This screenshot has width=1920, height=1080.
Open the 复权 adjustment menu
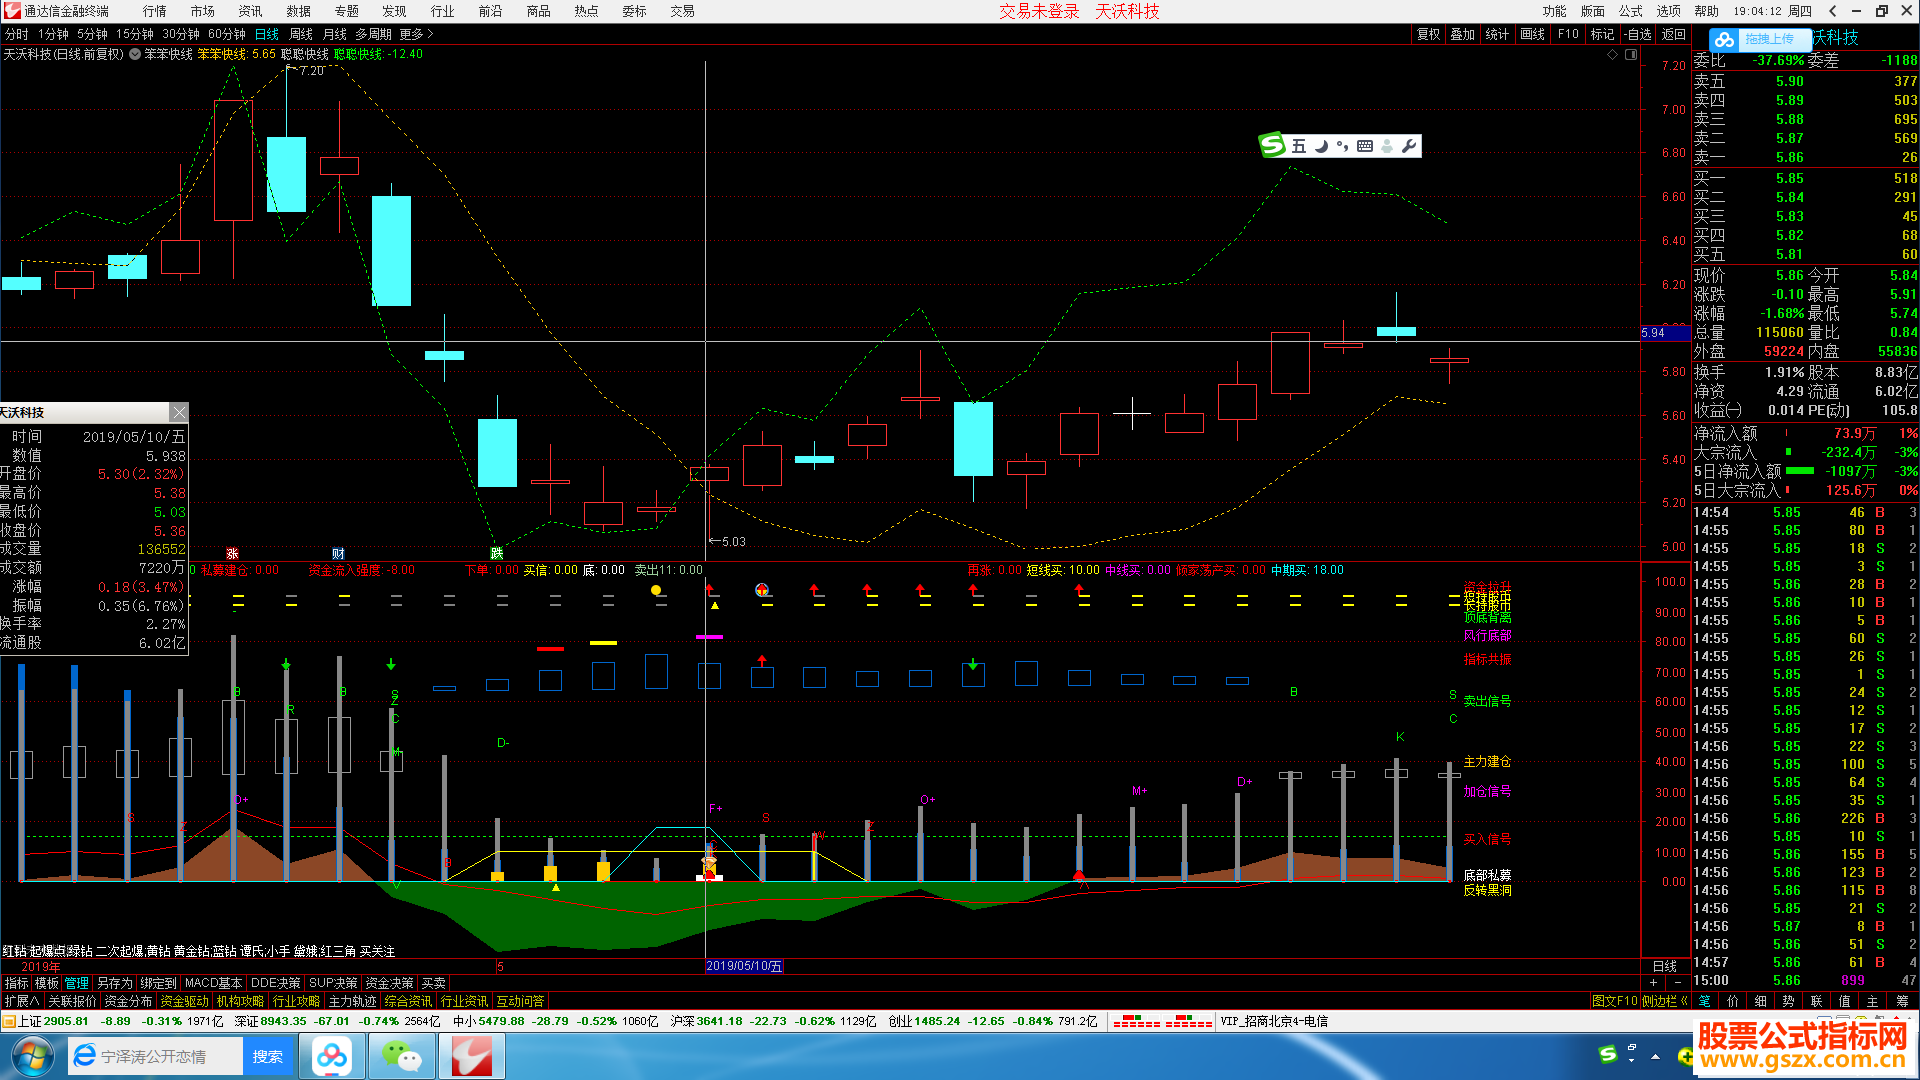click(1429, 34)
